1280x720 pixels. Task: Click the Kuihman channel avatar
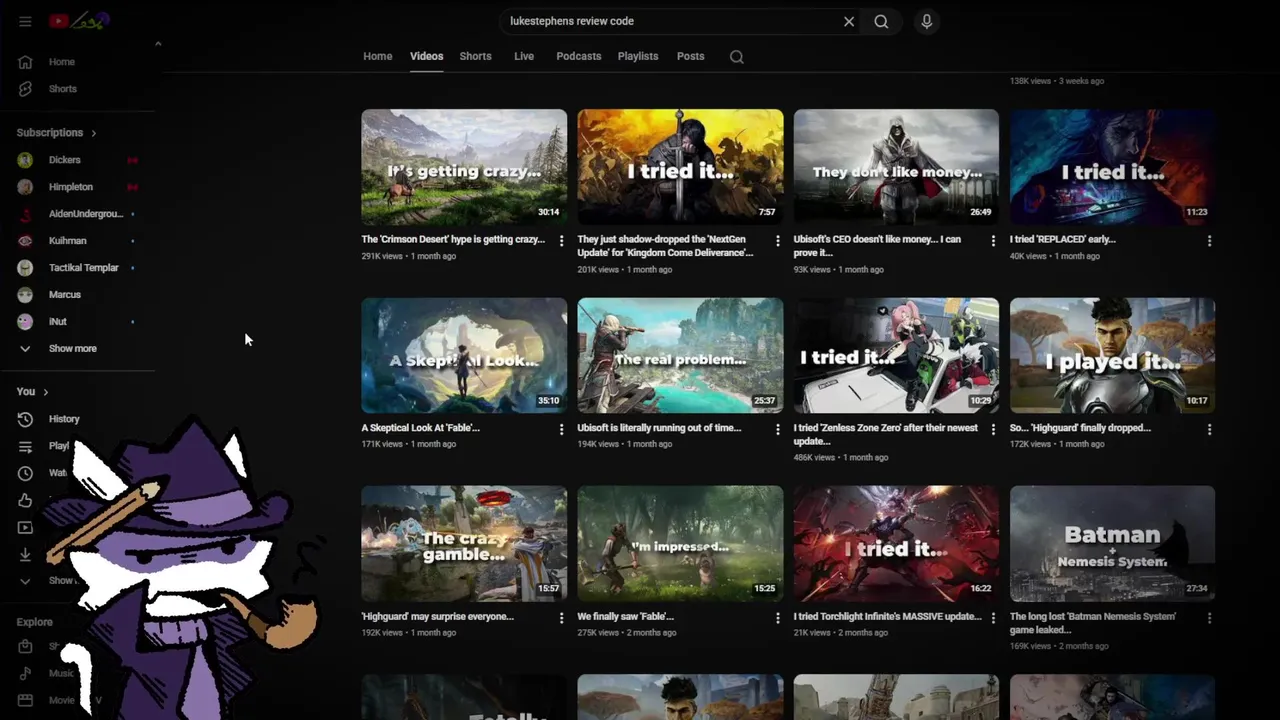26,241
